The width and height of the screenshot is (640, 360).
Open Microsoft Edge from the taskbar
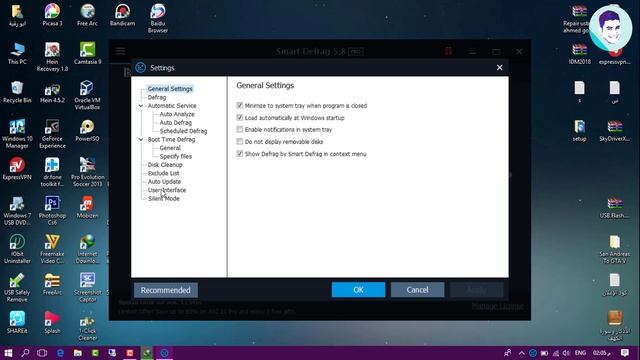(x=60, y=353)
